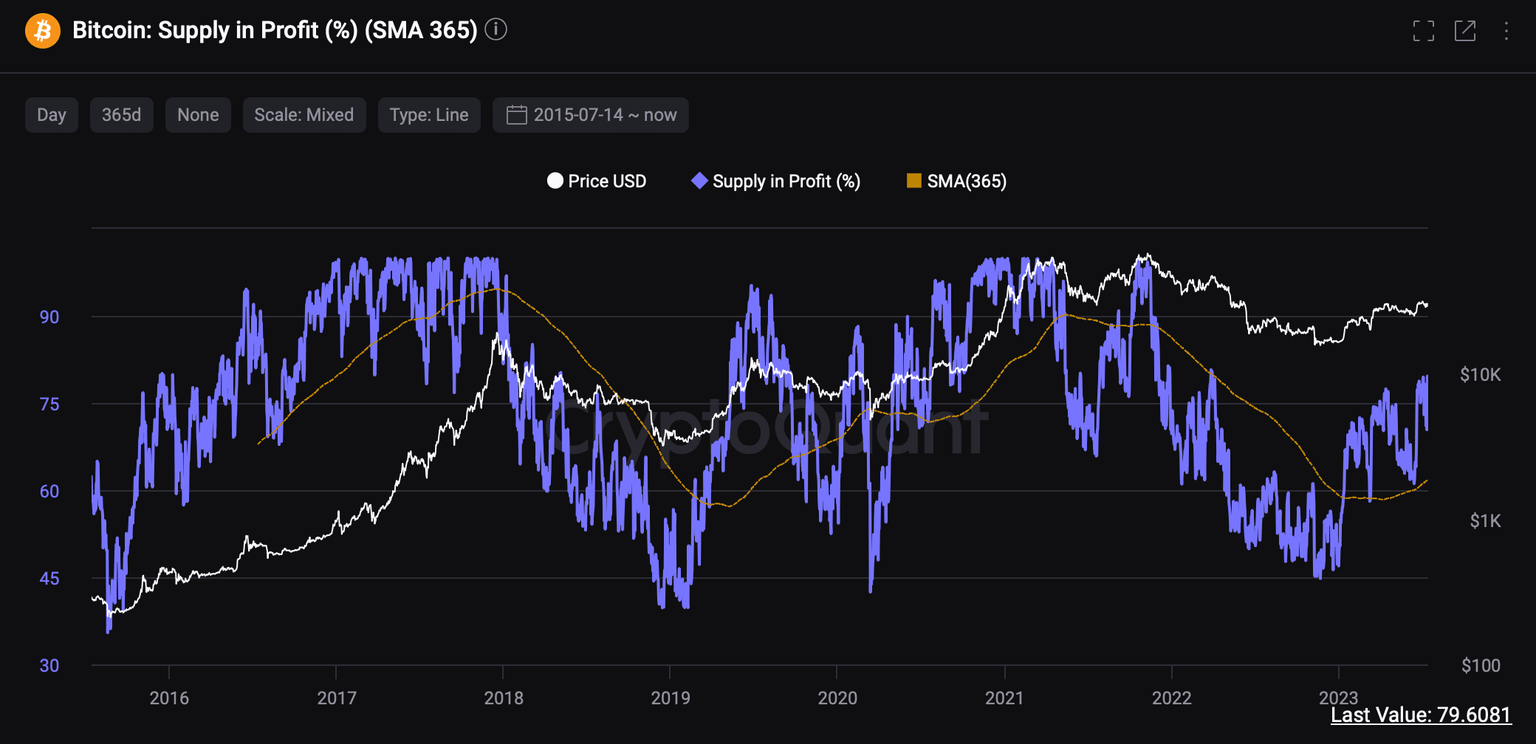Select the Supply in Profit diamond marker
Viewport: 1536px width, 744px height.
698,181
